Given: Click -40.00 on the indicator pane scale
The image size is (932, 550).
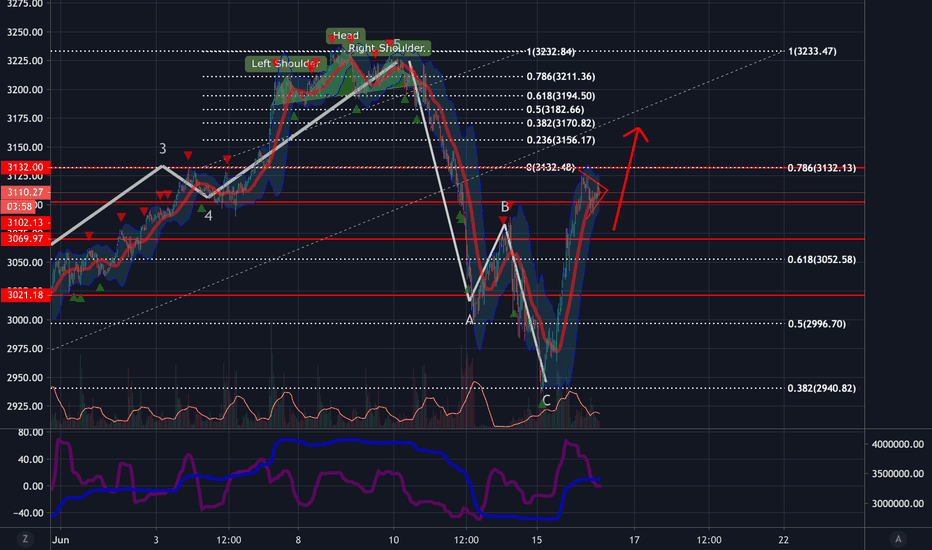Looking at the screenshot, I should (x=29, y=513).
